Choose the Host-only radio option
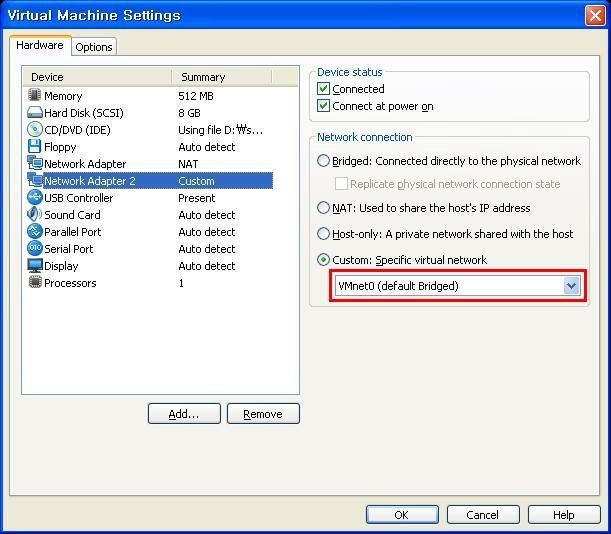This screenshot has height=534, width=611. tap(323, 233)
